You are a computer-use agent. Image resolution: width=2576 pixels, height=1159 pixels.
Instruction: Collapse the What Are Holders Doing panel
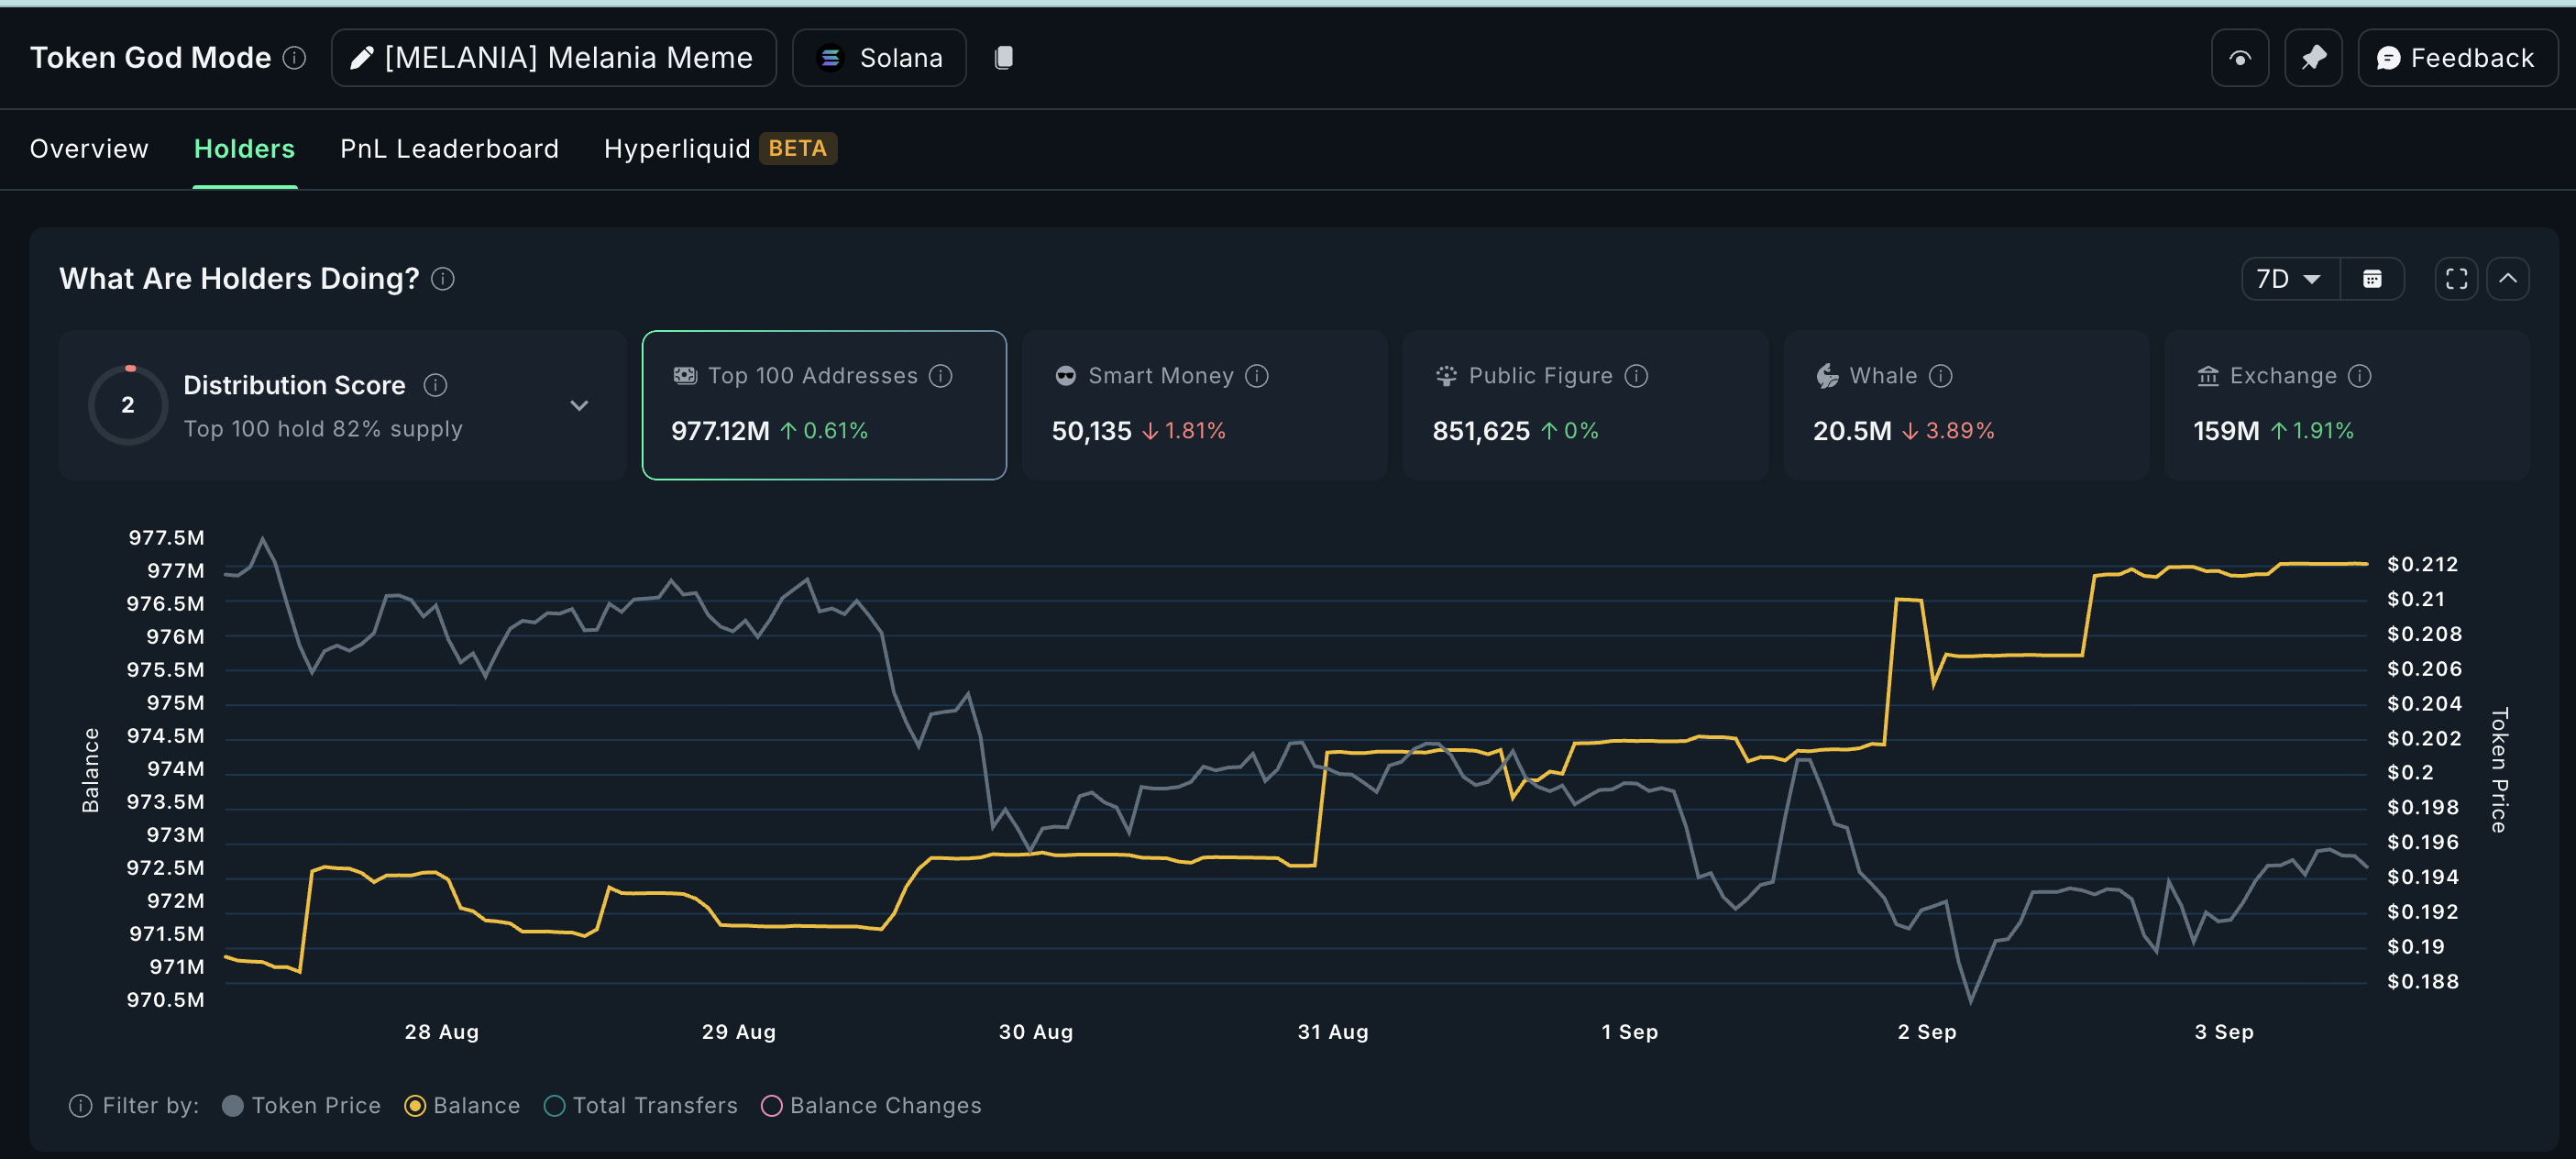click(2507, 279)
